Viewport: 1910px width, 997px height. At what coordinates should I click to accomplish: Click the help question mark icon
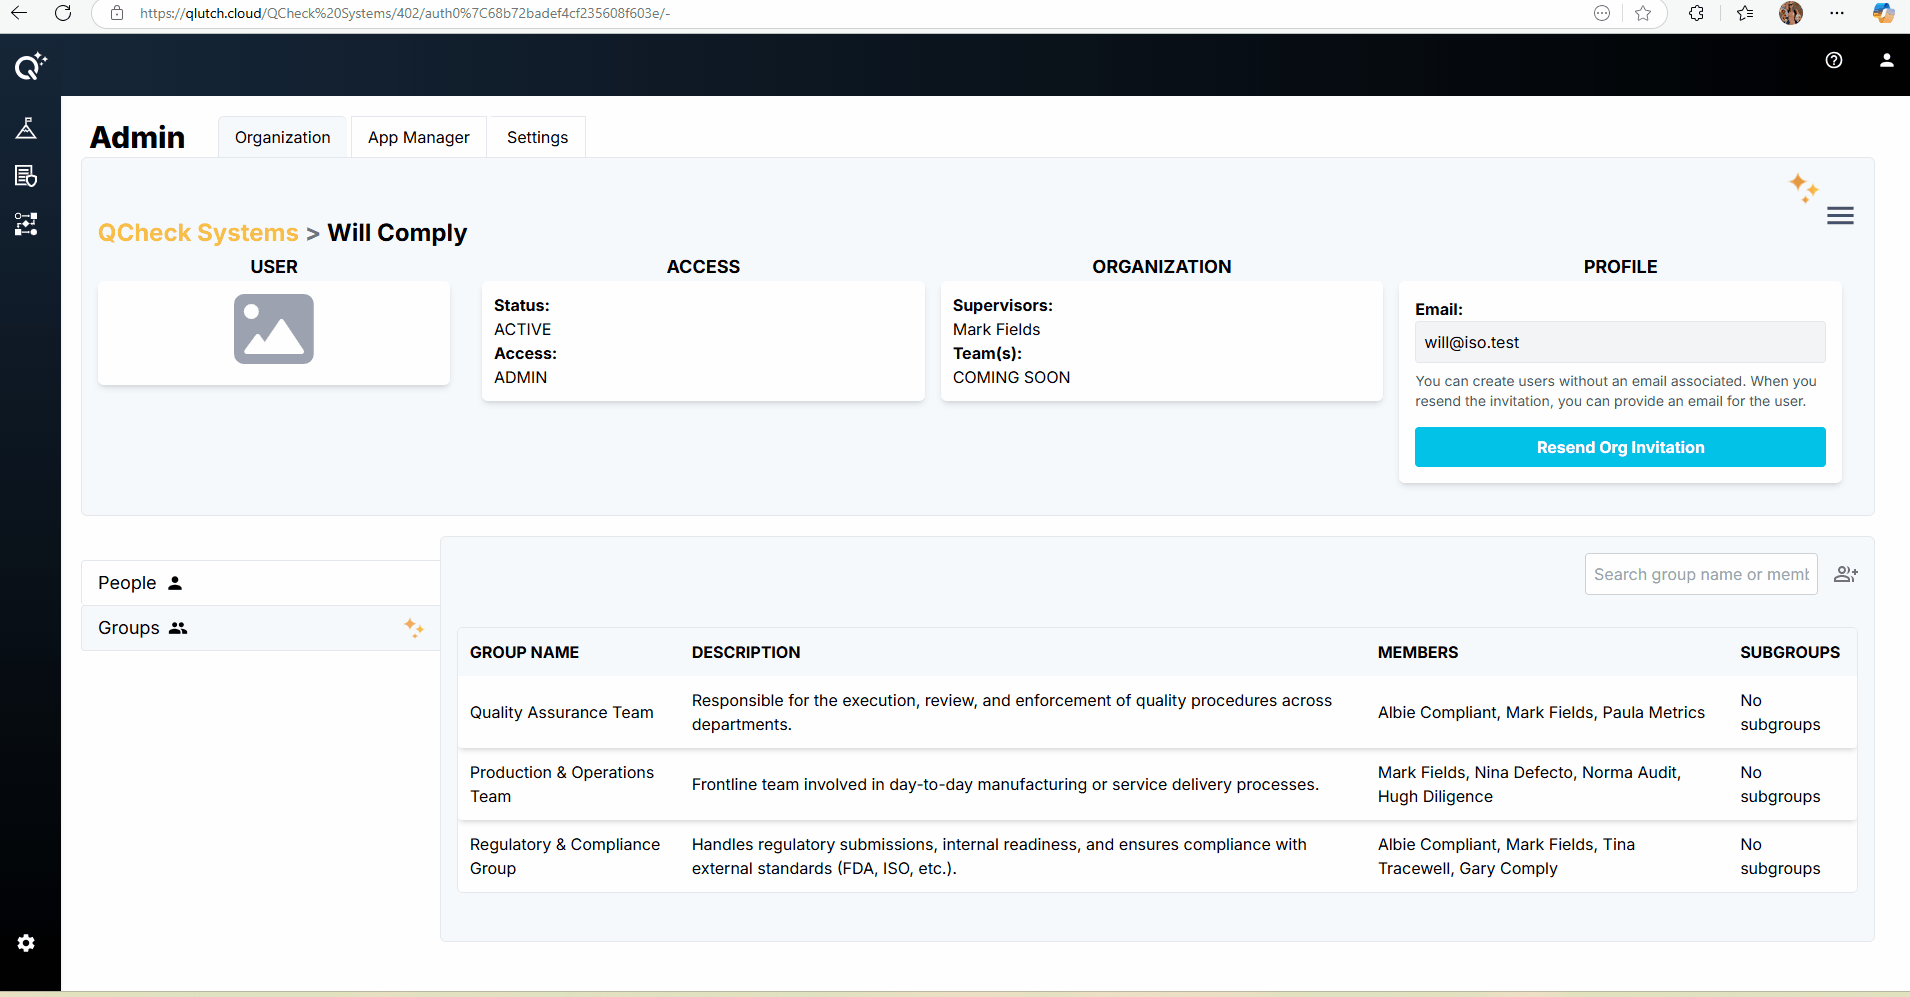point(1834,60)
